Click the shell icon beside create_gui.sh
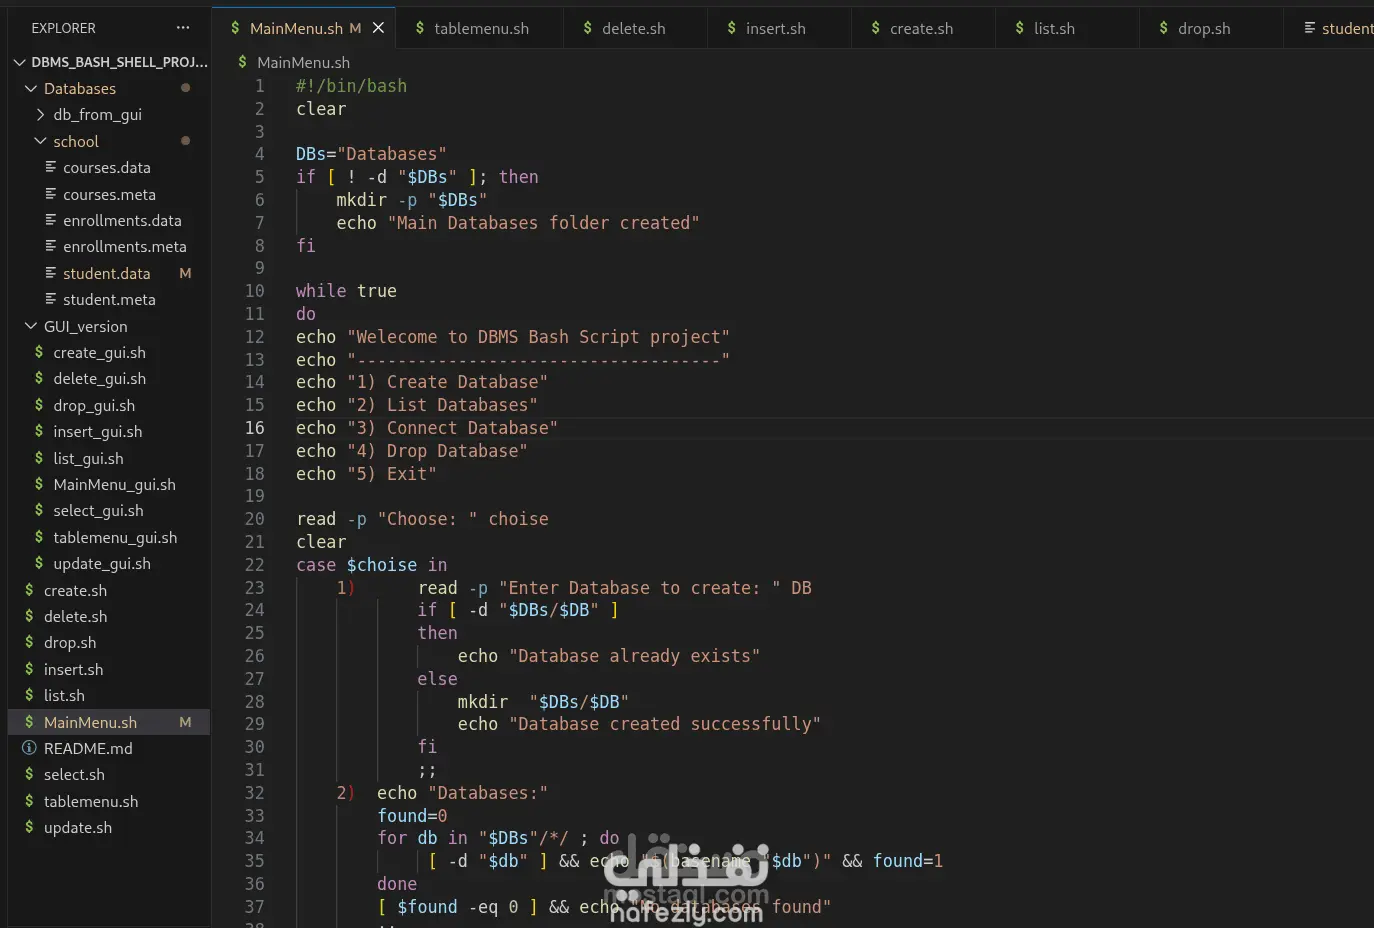The image size is (1374, 928). coord(39,352)
